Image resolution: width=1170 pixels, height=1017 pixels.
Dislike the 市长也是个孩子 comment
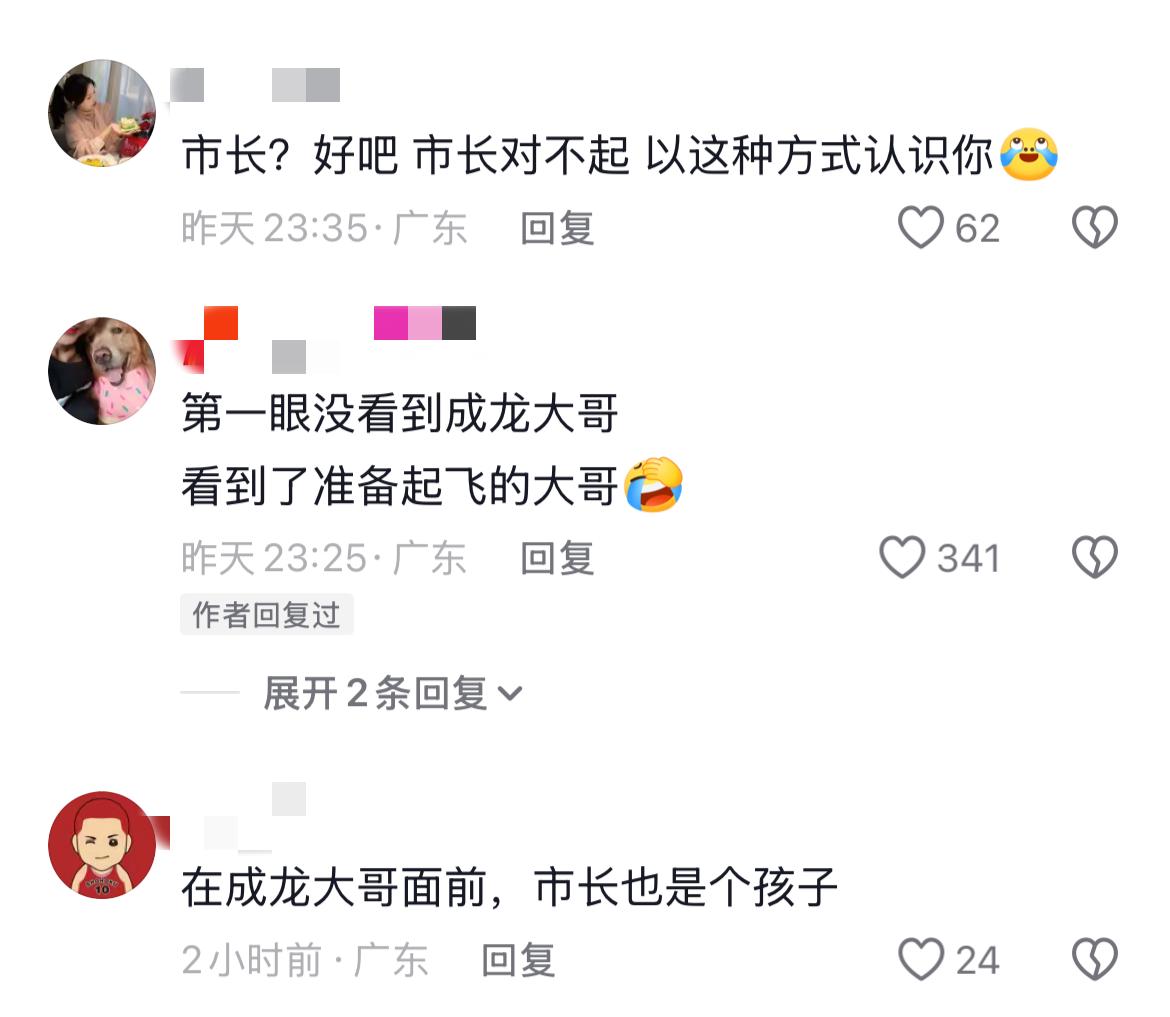(x=1095, y=960)
